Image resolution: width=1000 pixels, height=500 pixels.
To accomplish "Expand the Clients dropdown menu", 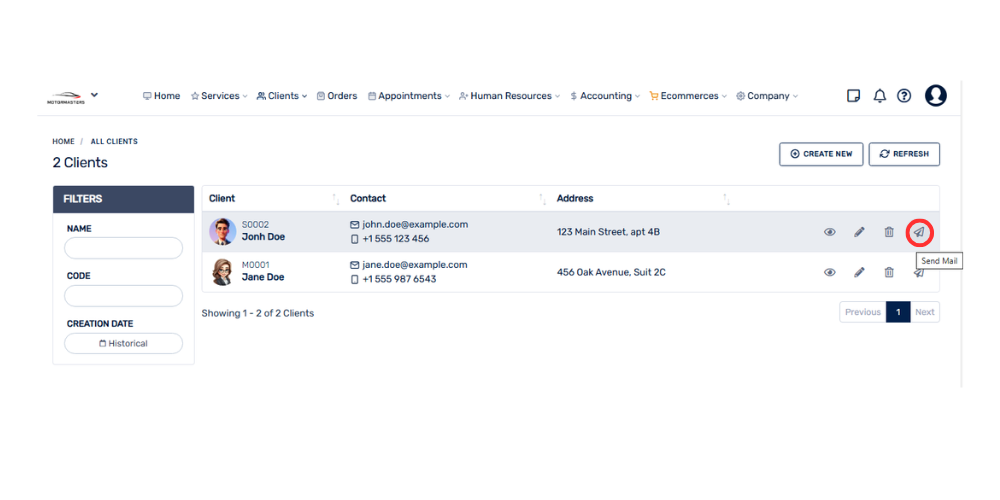I will click(282, 96).
